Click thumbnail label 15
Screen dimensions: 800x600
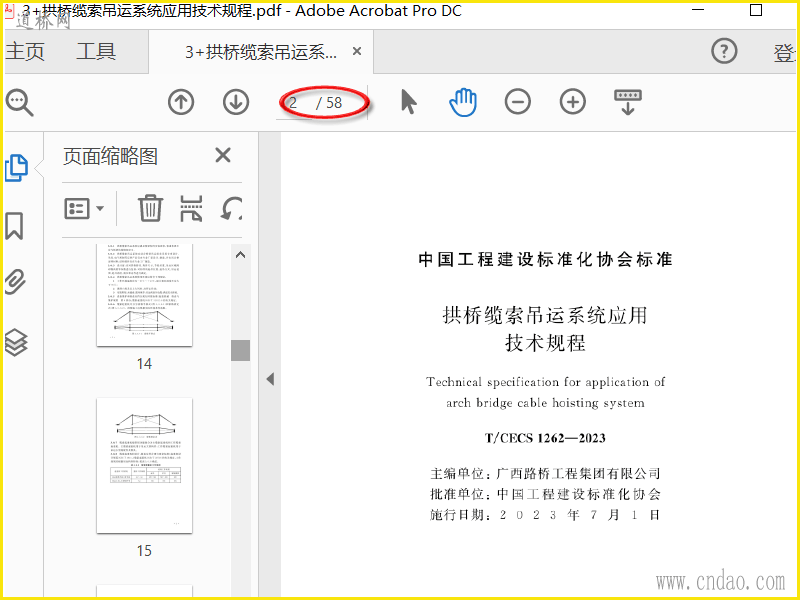[144, 551]
